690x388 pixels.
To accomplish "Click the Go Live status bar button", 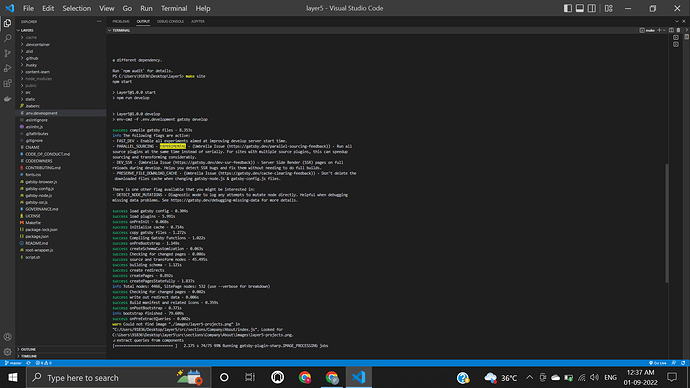I will coord(657,363).
